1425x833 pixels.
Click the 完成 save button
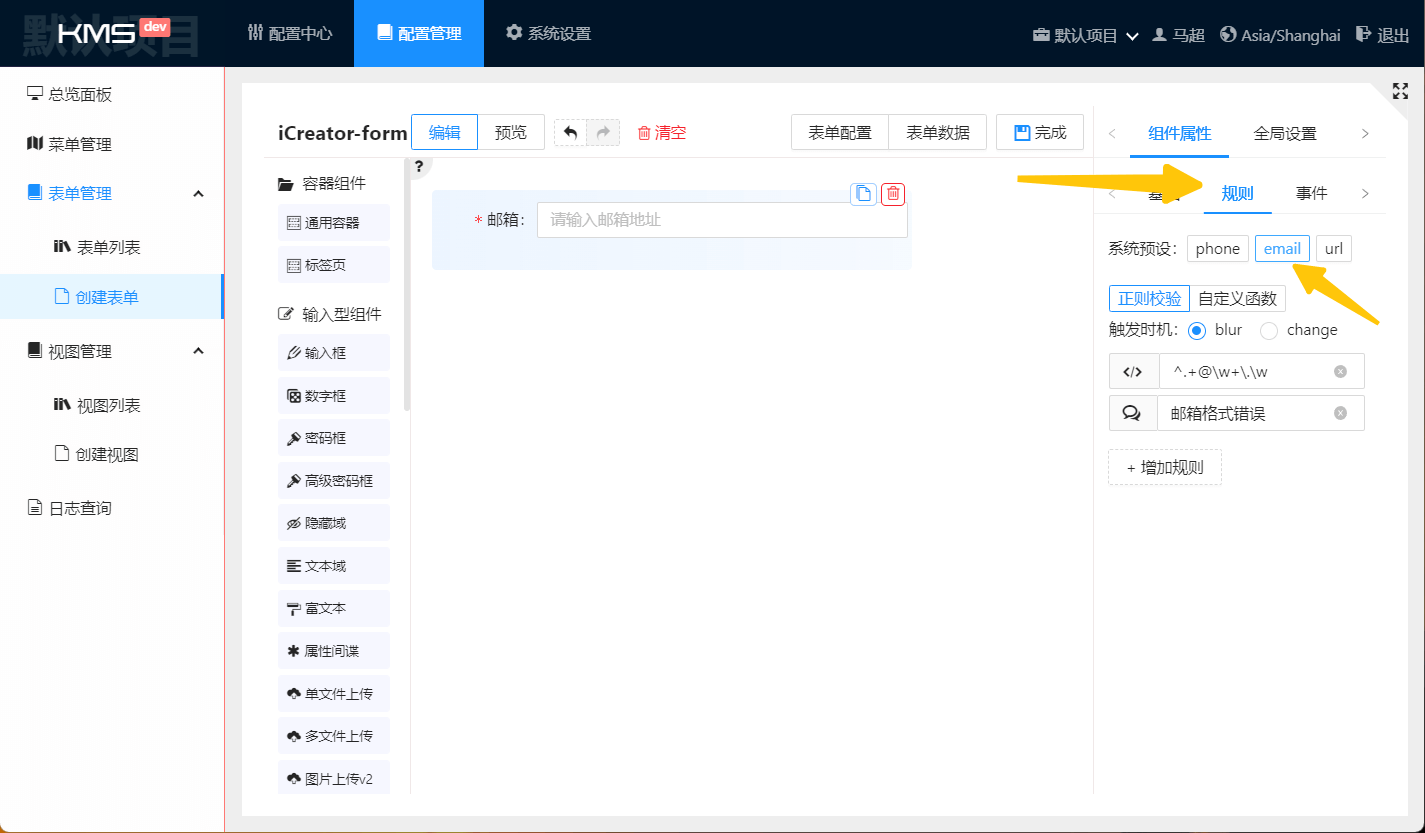click(1040, 133)
